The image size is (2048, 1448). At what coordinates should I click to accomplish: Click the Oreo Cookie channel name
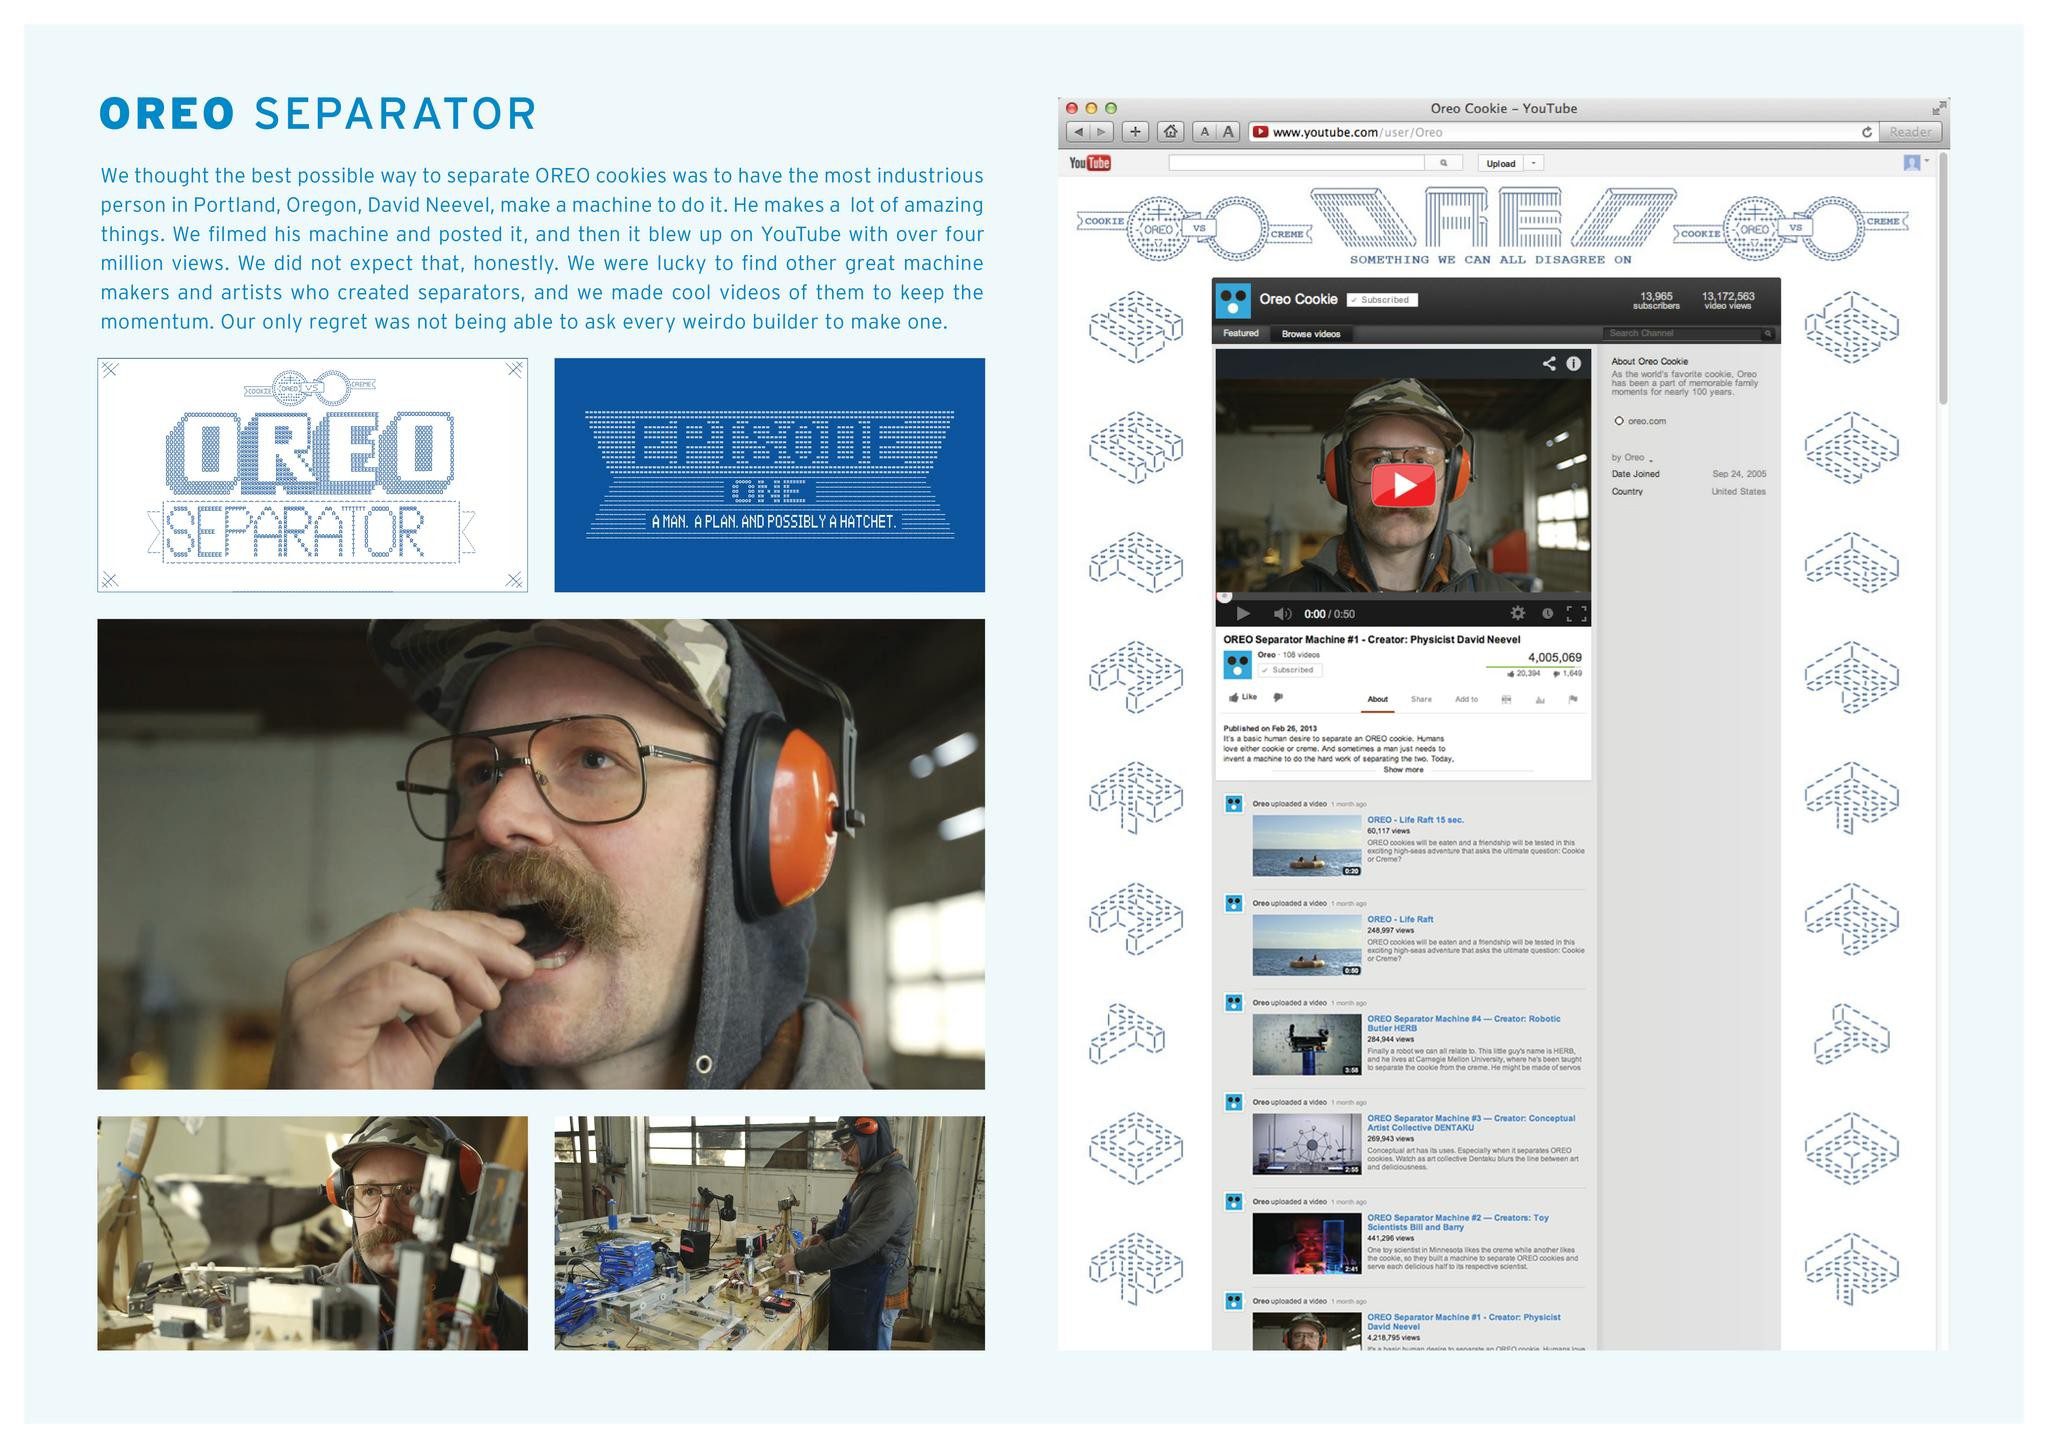1298,299
